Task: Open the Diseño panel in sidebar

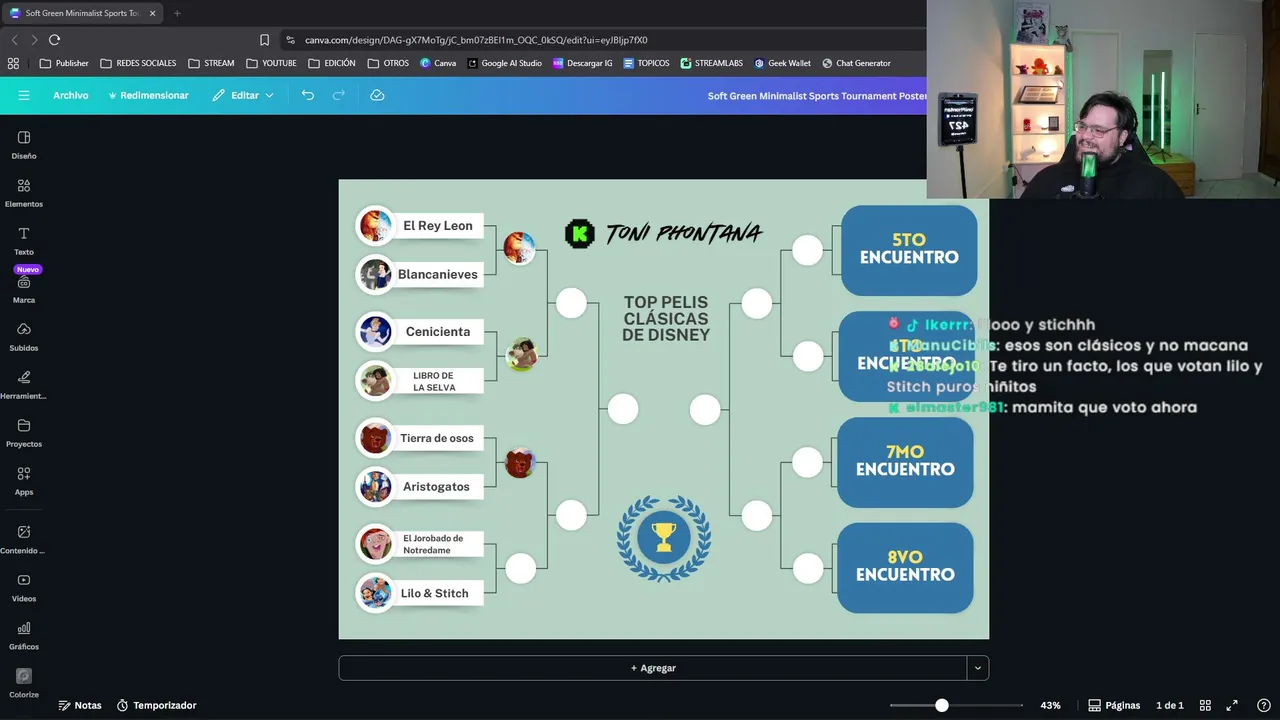Action: [24, 145]
